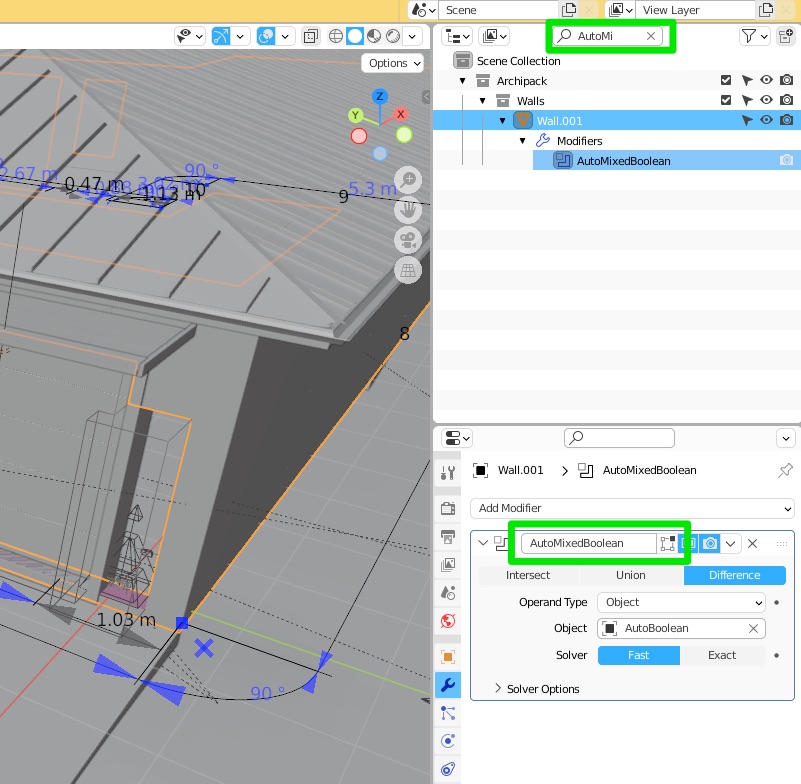Select rendered viewport shading

[x=393, y=36]
